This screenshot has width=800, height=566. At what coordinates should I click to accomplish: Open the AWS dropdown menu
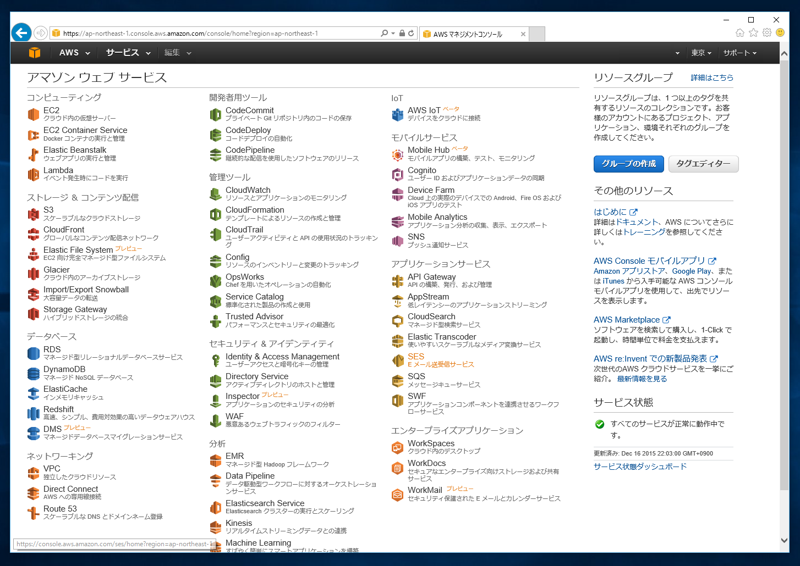click(74, 53)
